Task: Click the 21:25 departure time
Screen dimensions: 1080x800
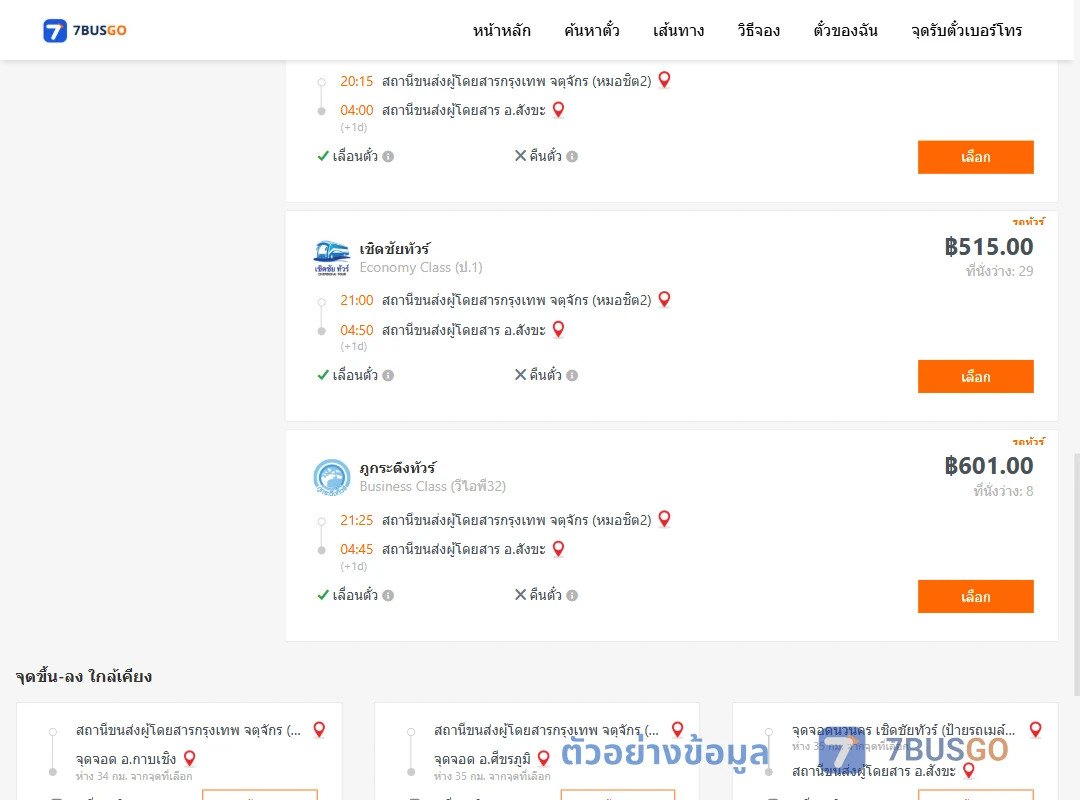Action: click(x=357, y=520)
